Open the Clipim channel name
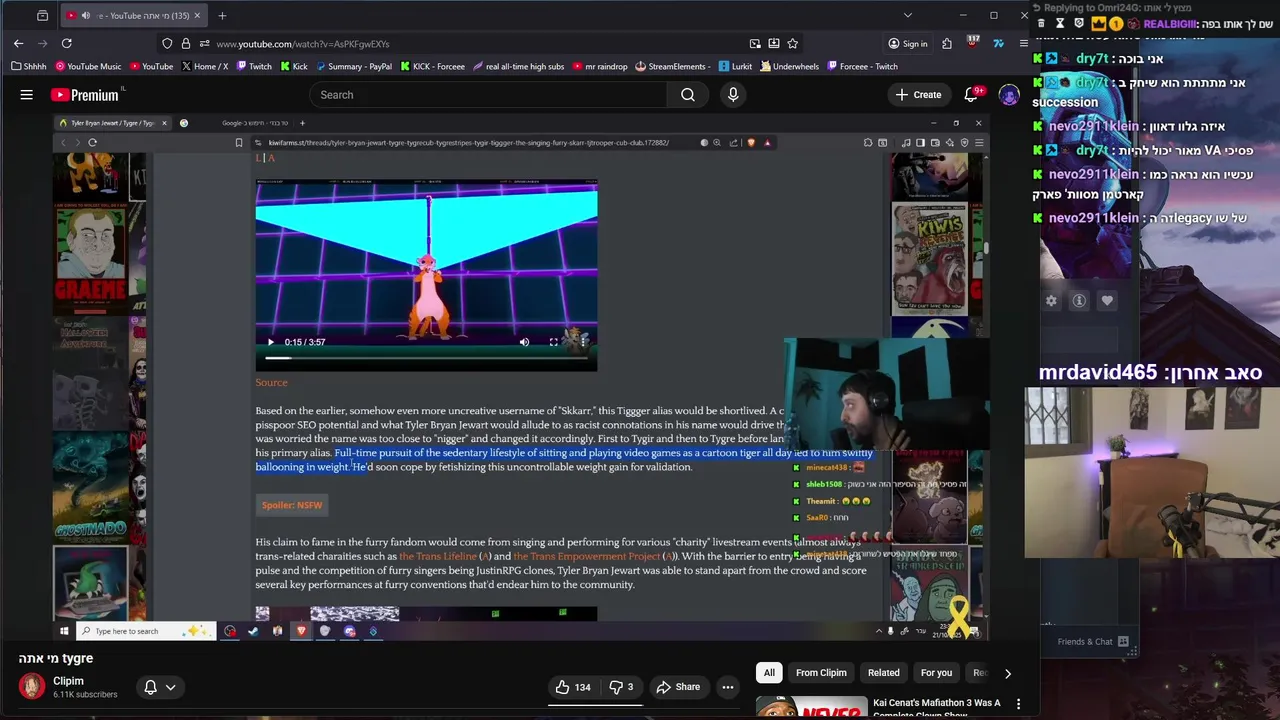The width and height of the screenshot is (1280, 720). coord(68,681)
